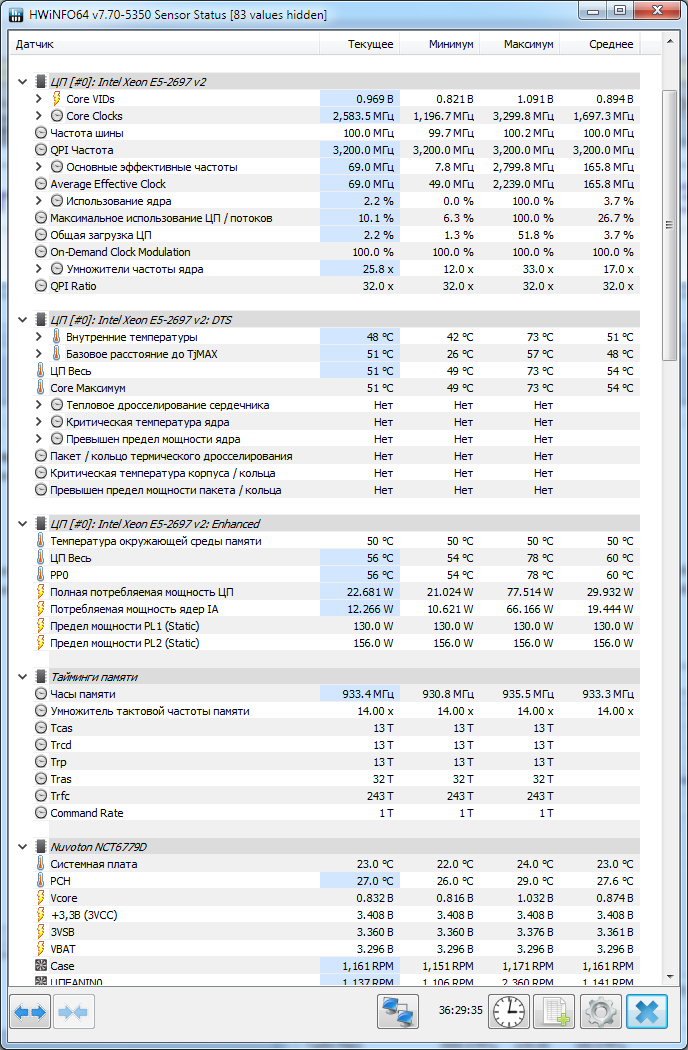Close sensor window with blue X button
Viewport: 688px width, 1050px height.
(x=647, y=1012)
